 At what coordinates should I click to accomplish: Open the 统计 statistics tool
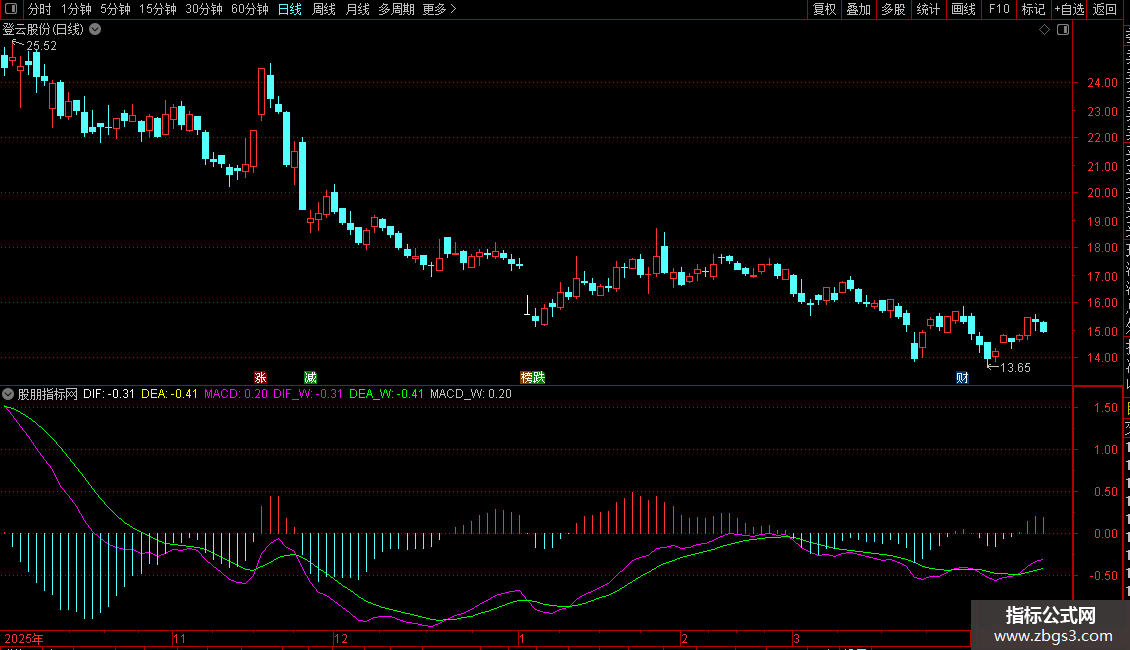(927, 9)
